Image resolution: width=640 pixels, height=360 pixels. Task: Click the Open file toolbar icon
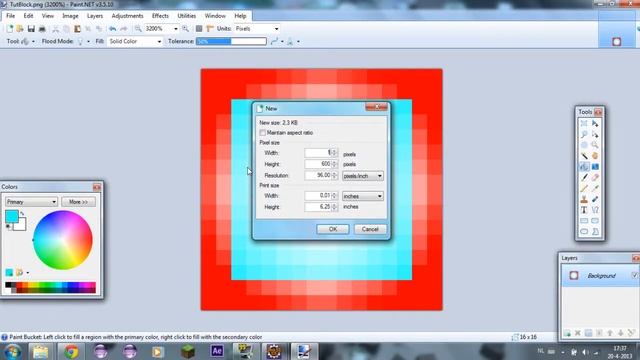pyautogui.click(x=20, y=29)
